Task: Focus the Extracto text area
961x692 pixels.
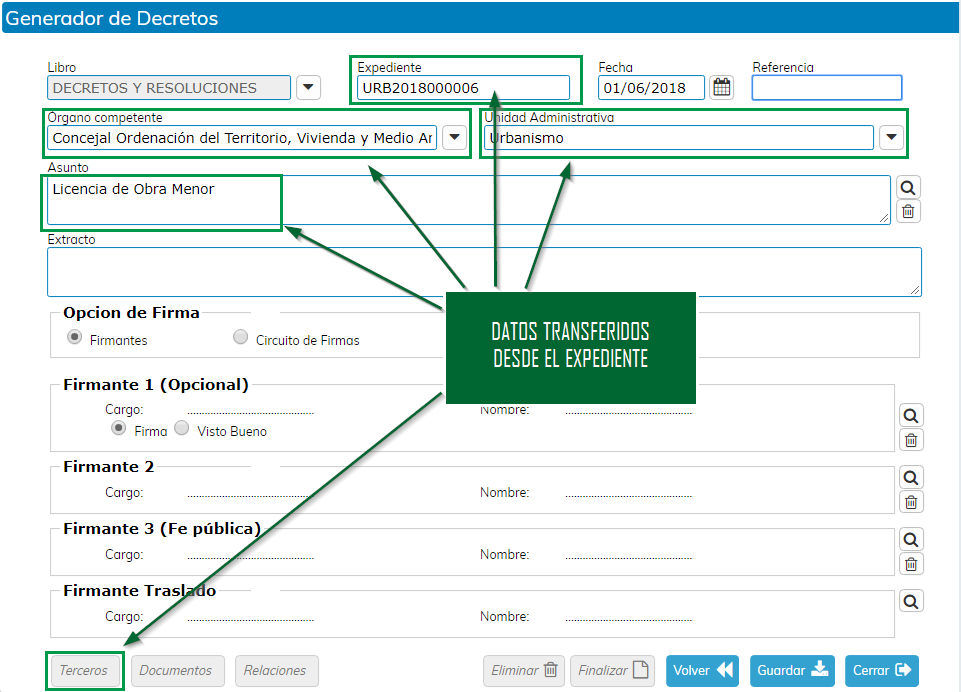Action: point(483,271)
